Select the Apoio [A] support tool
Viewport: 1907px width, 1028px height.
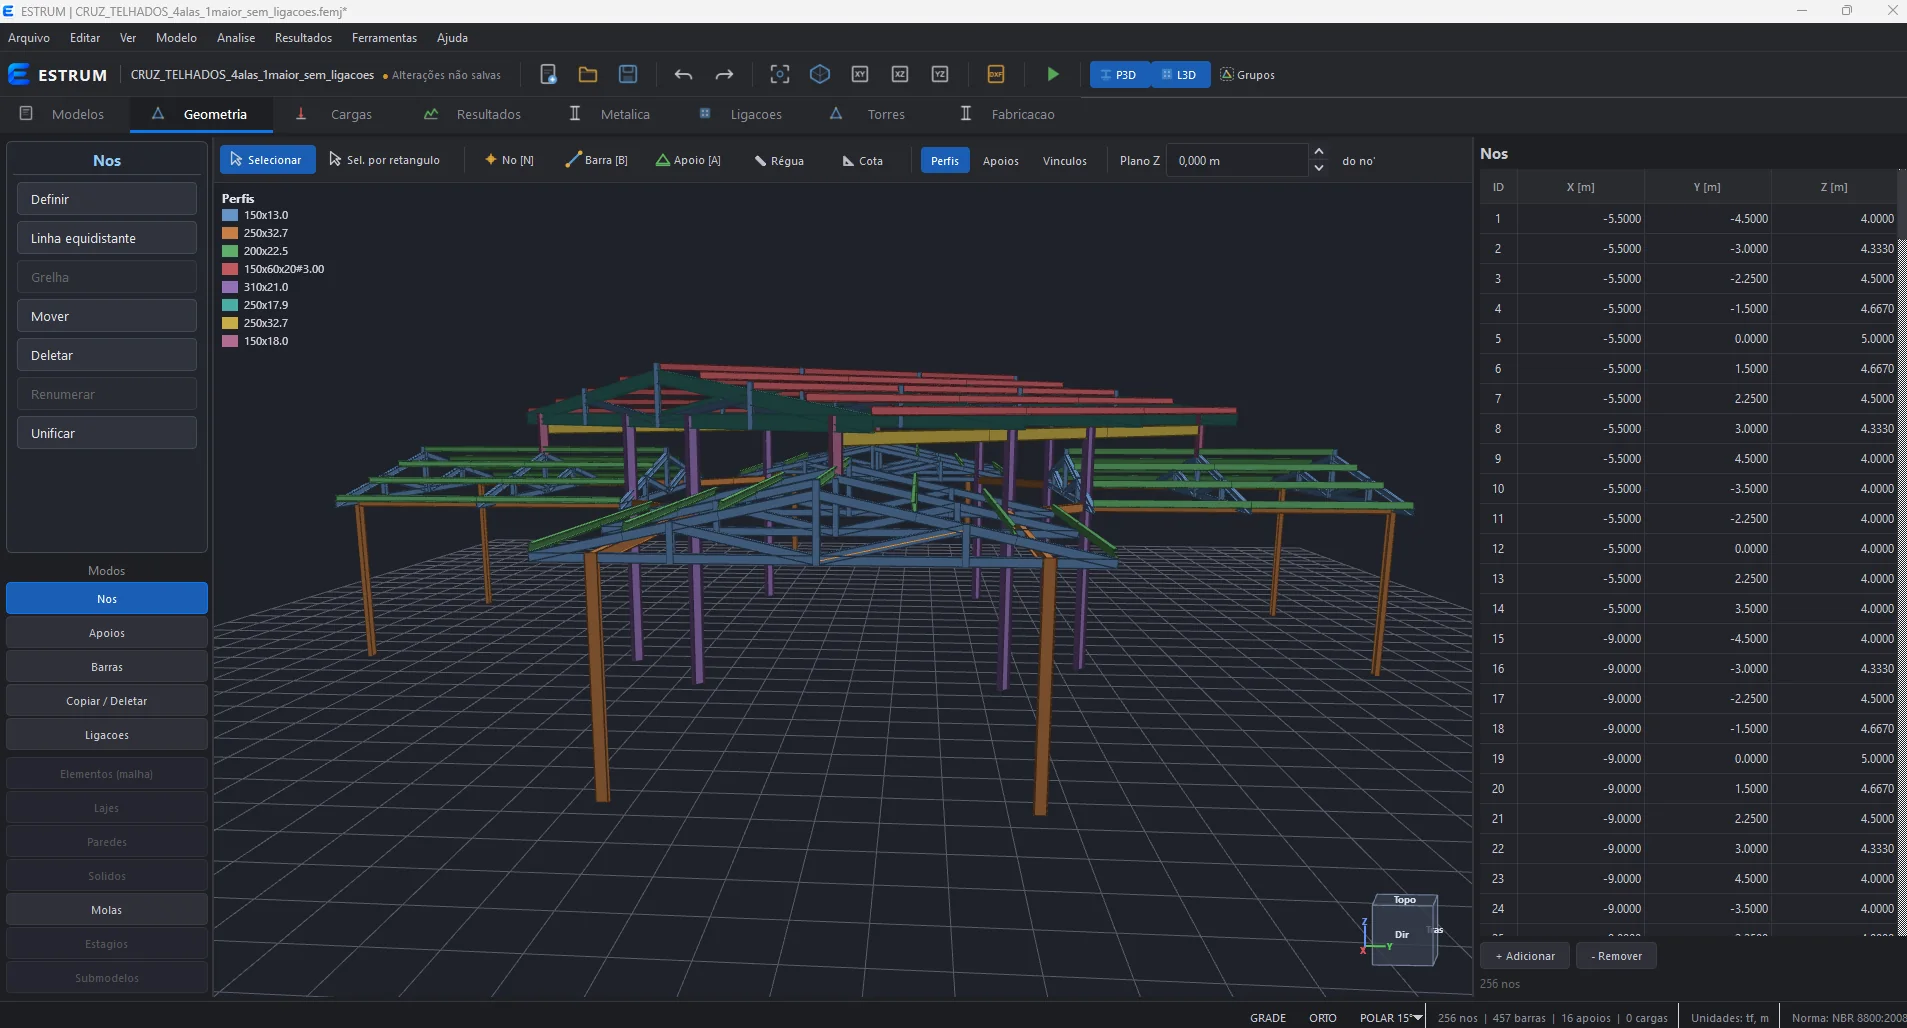tap(688, 160)
